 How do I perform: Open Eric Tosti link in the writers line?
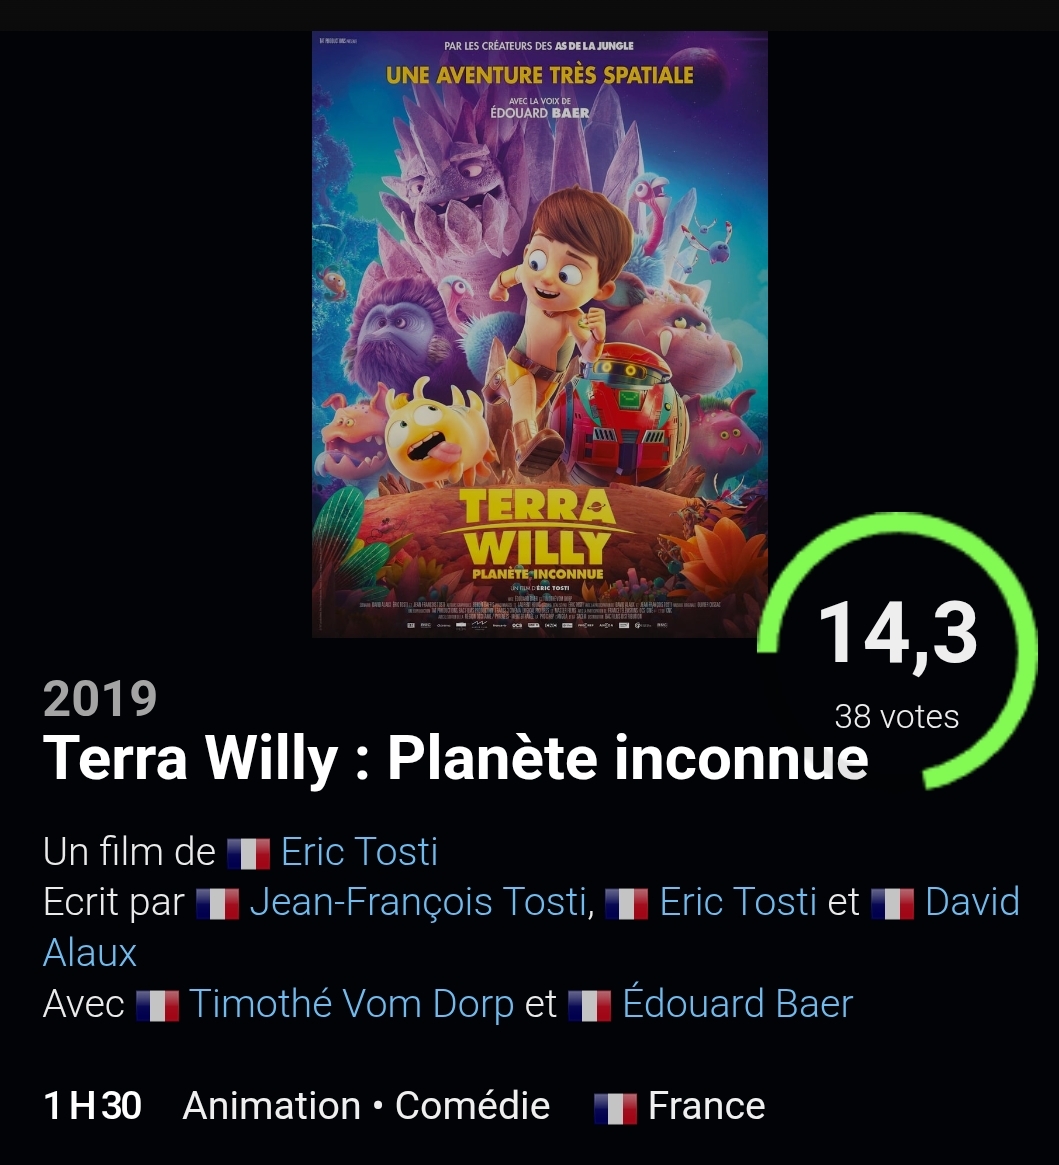pos(739,902)
